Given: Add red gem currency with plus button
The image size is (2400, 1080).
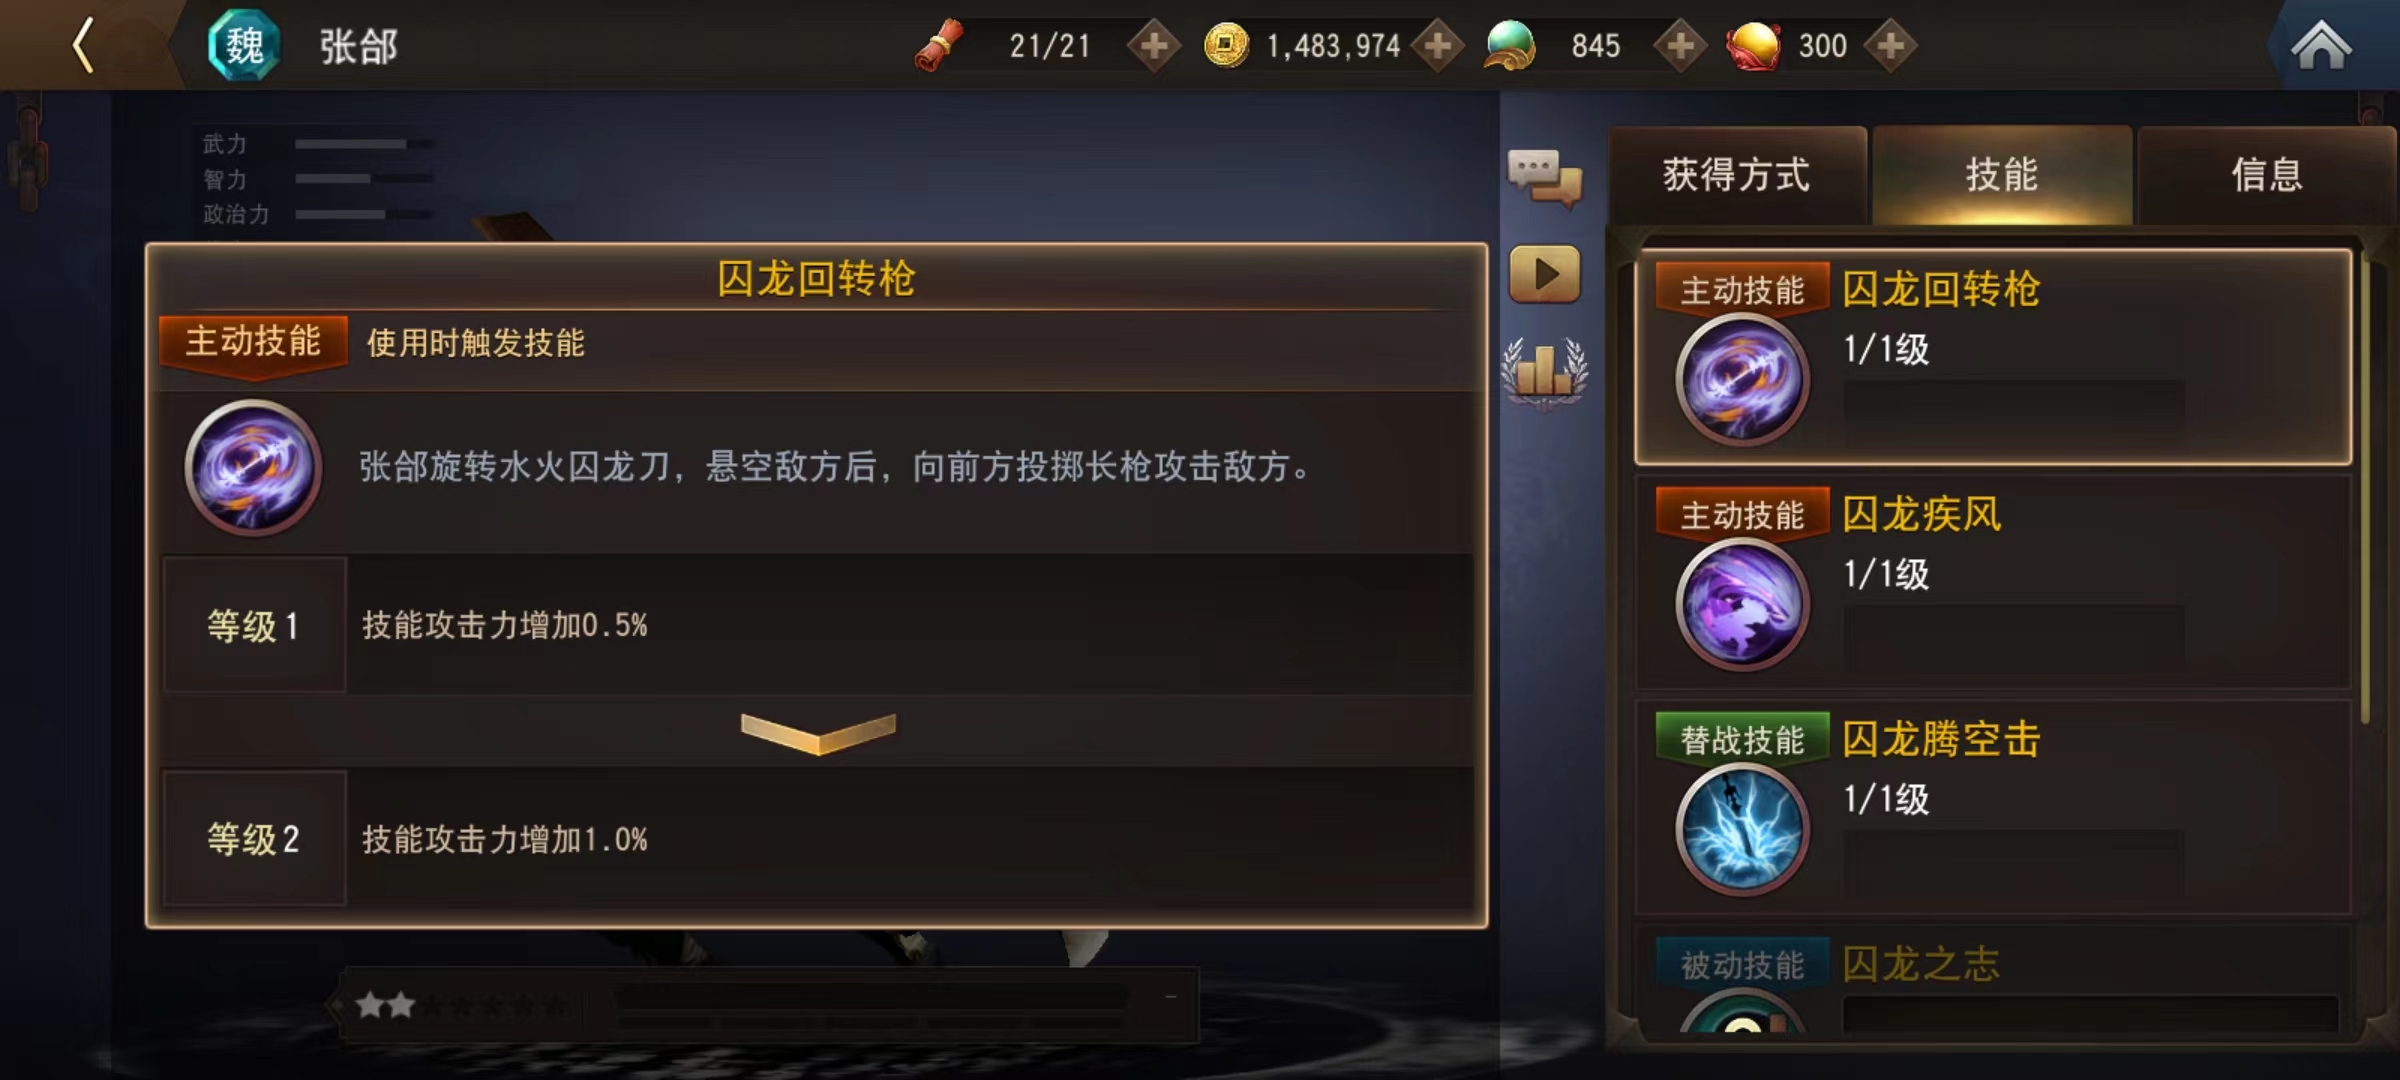Looking at the screenshot, I should [x=1890, y=46].
